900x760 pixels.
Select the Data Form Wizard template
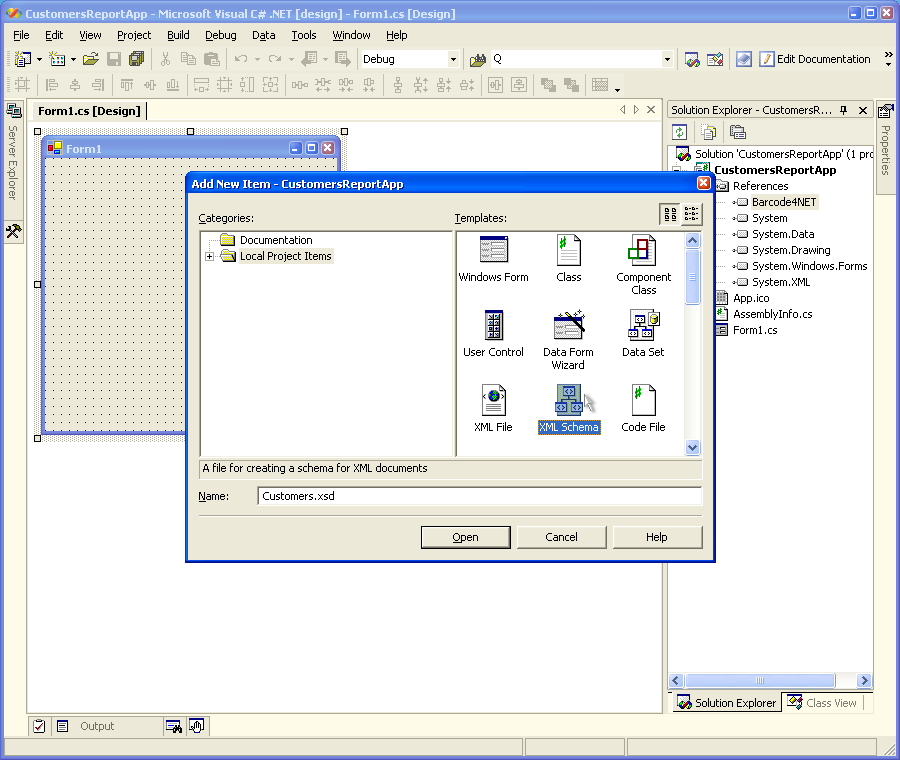(x=568, y=327)
